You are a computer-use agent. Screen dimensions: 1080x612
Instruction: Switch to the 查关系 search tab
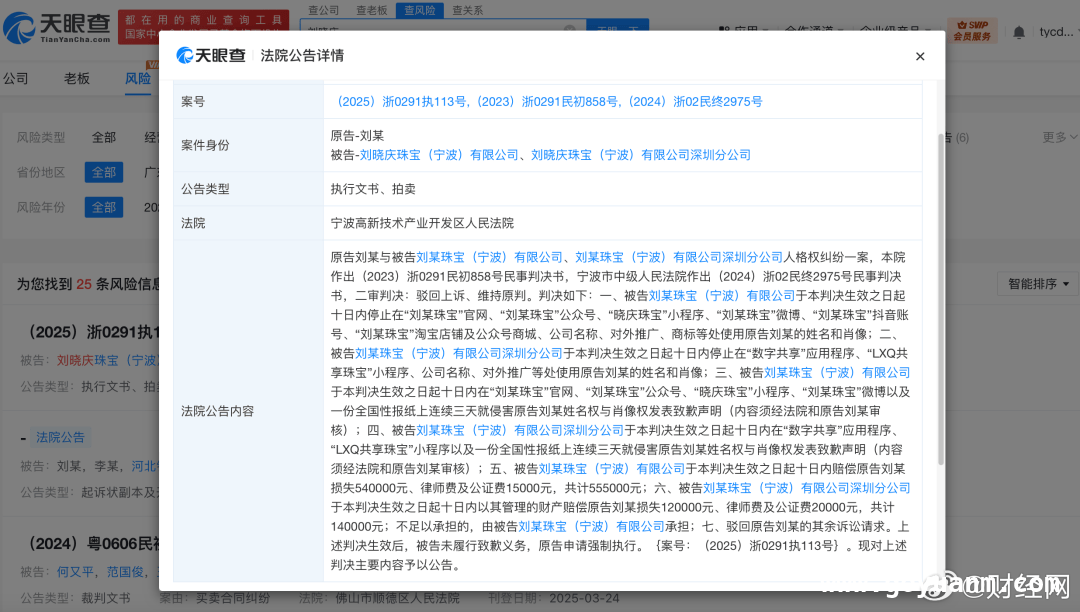[x=468, y=10]
